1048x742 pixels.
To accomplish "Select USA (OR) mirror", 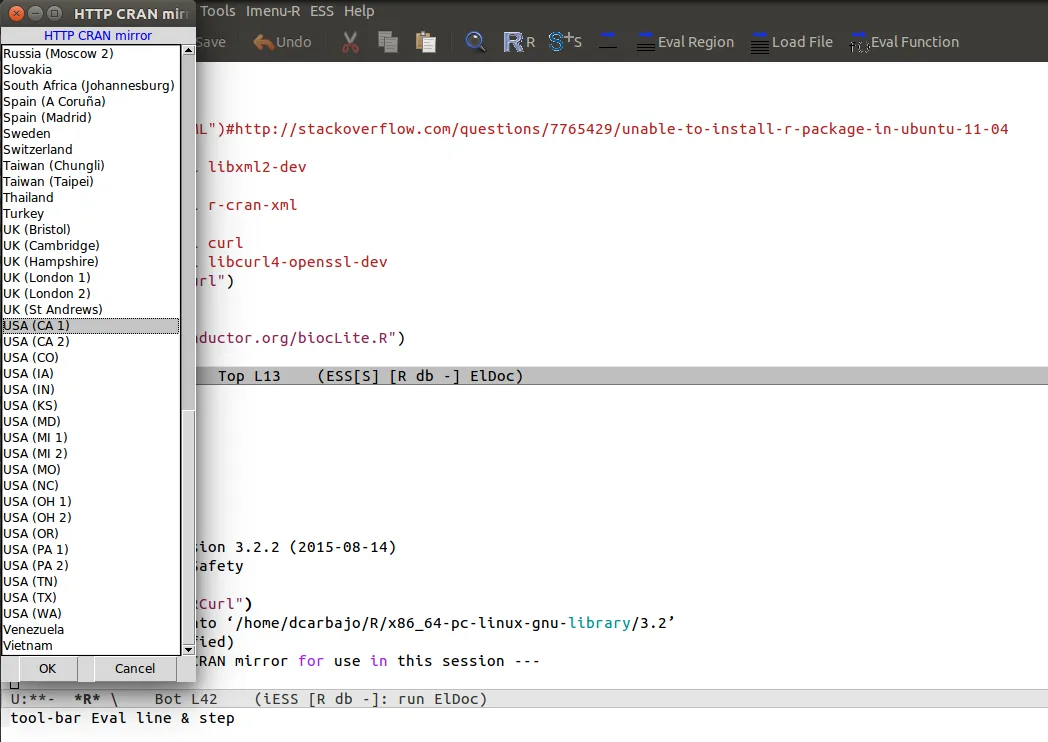I will [x=91, y=534].
